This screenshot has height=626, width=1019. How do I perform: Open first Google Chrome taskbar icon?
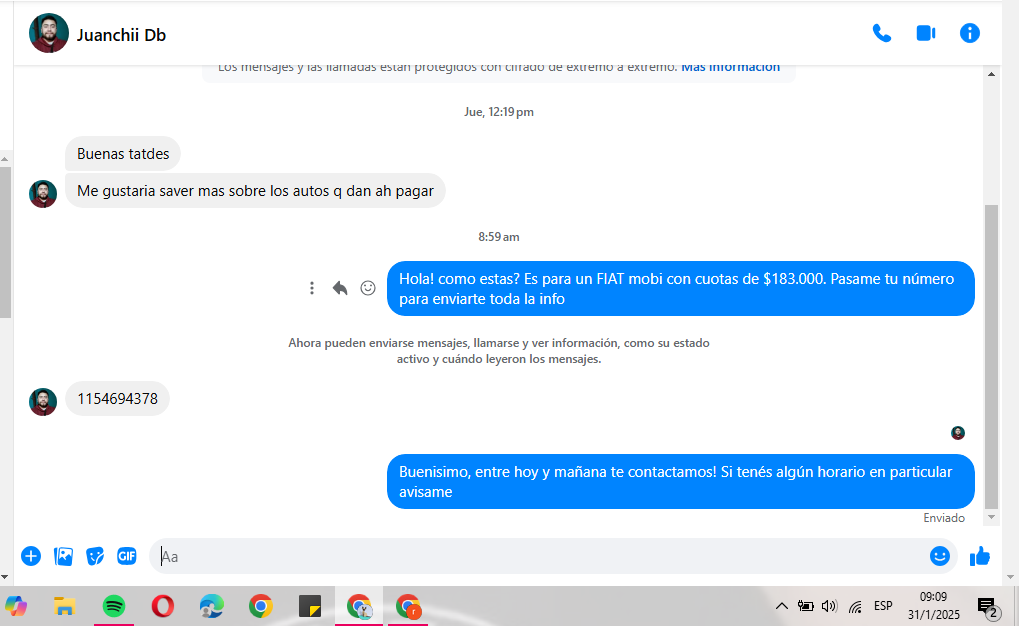coord(260,607)
